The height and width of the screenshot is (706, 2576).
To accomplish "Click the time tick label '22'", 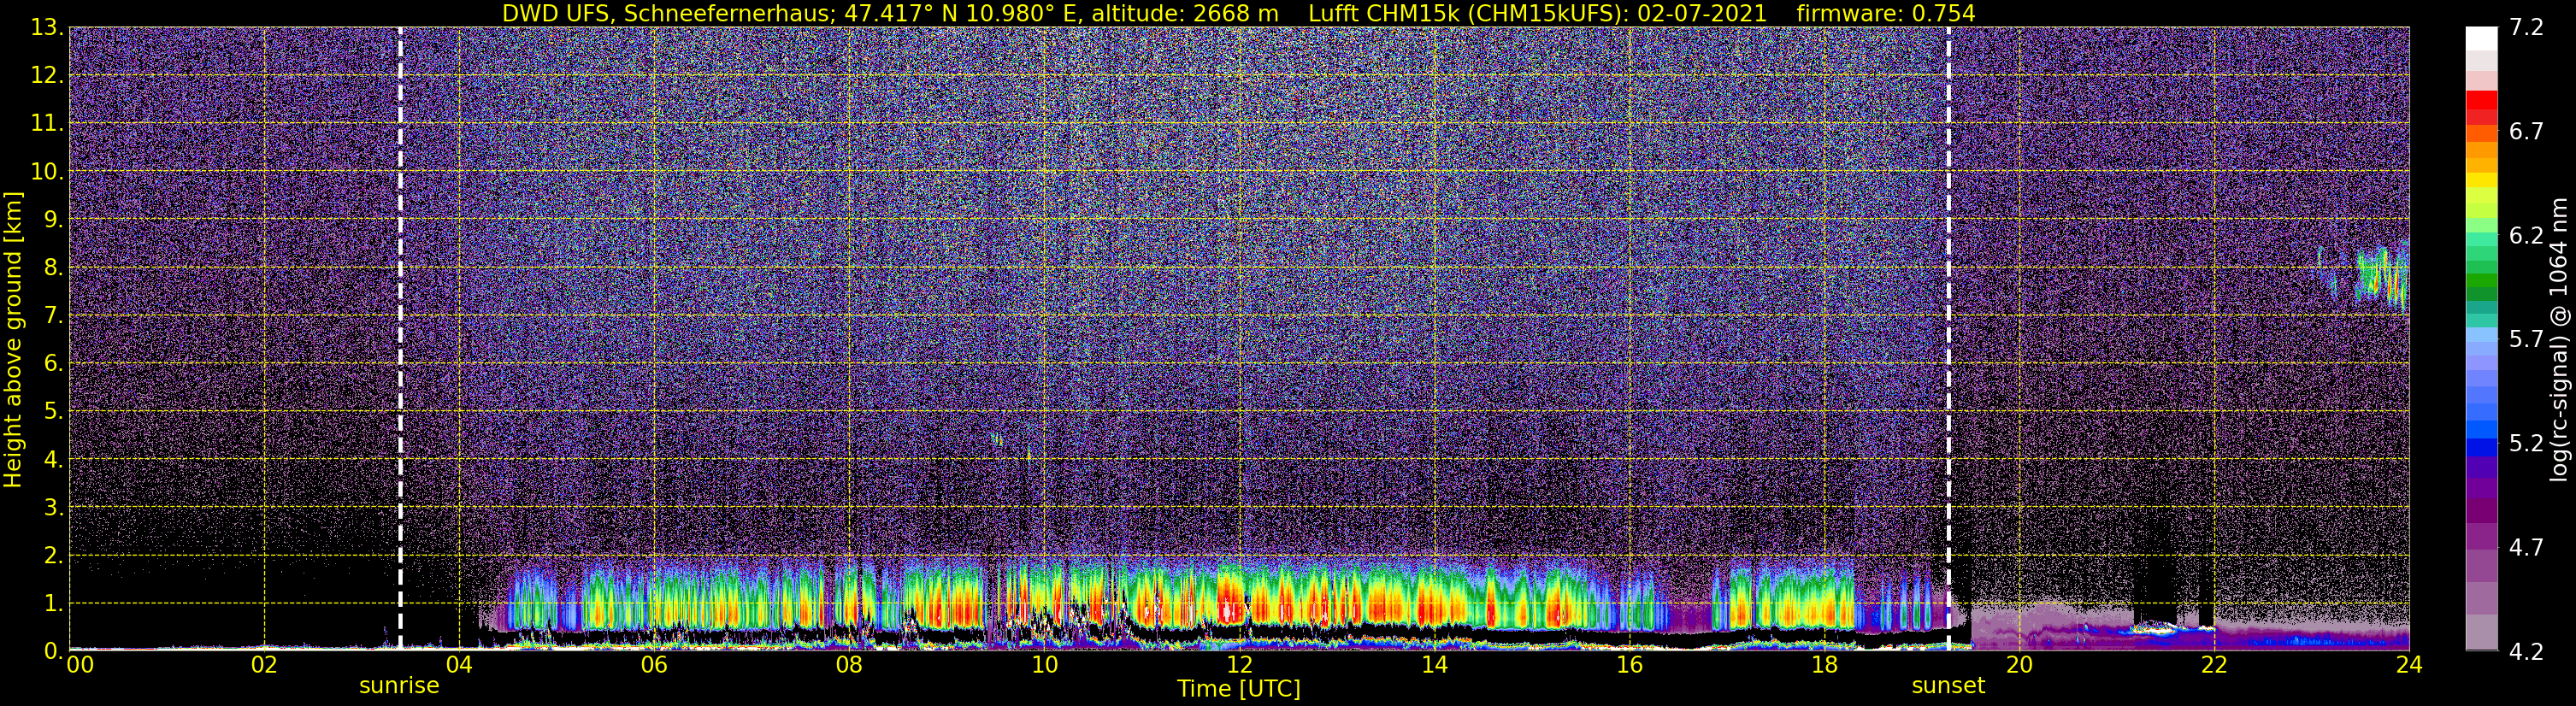I will click(x=2214, y=666).
